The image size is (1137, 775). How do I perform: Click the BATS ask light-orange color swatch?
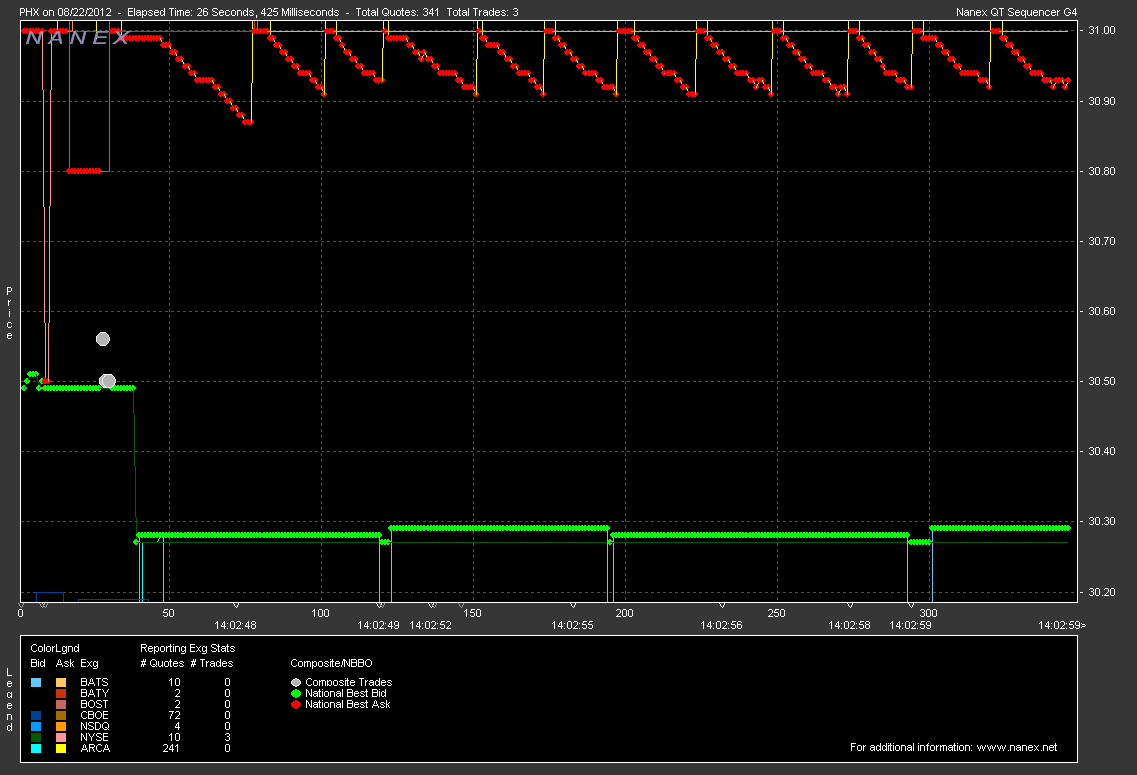(61, 682)
